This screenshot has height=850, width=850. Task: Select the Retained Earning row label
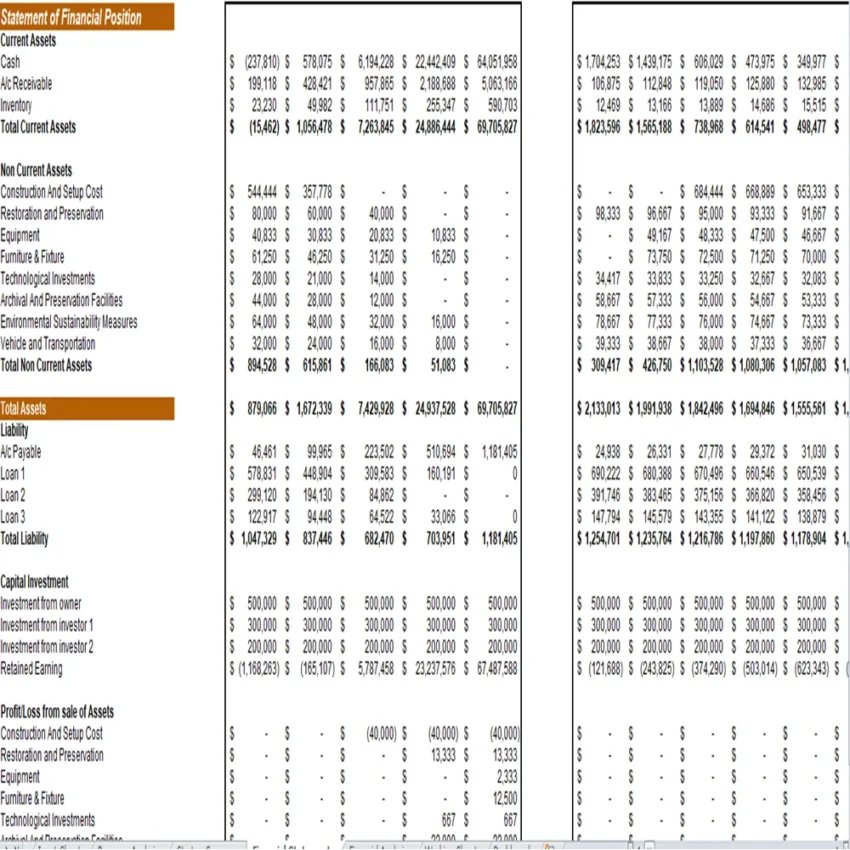(x=32, y=668)
